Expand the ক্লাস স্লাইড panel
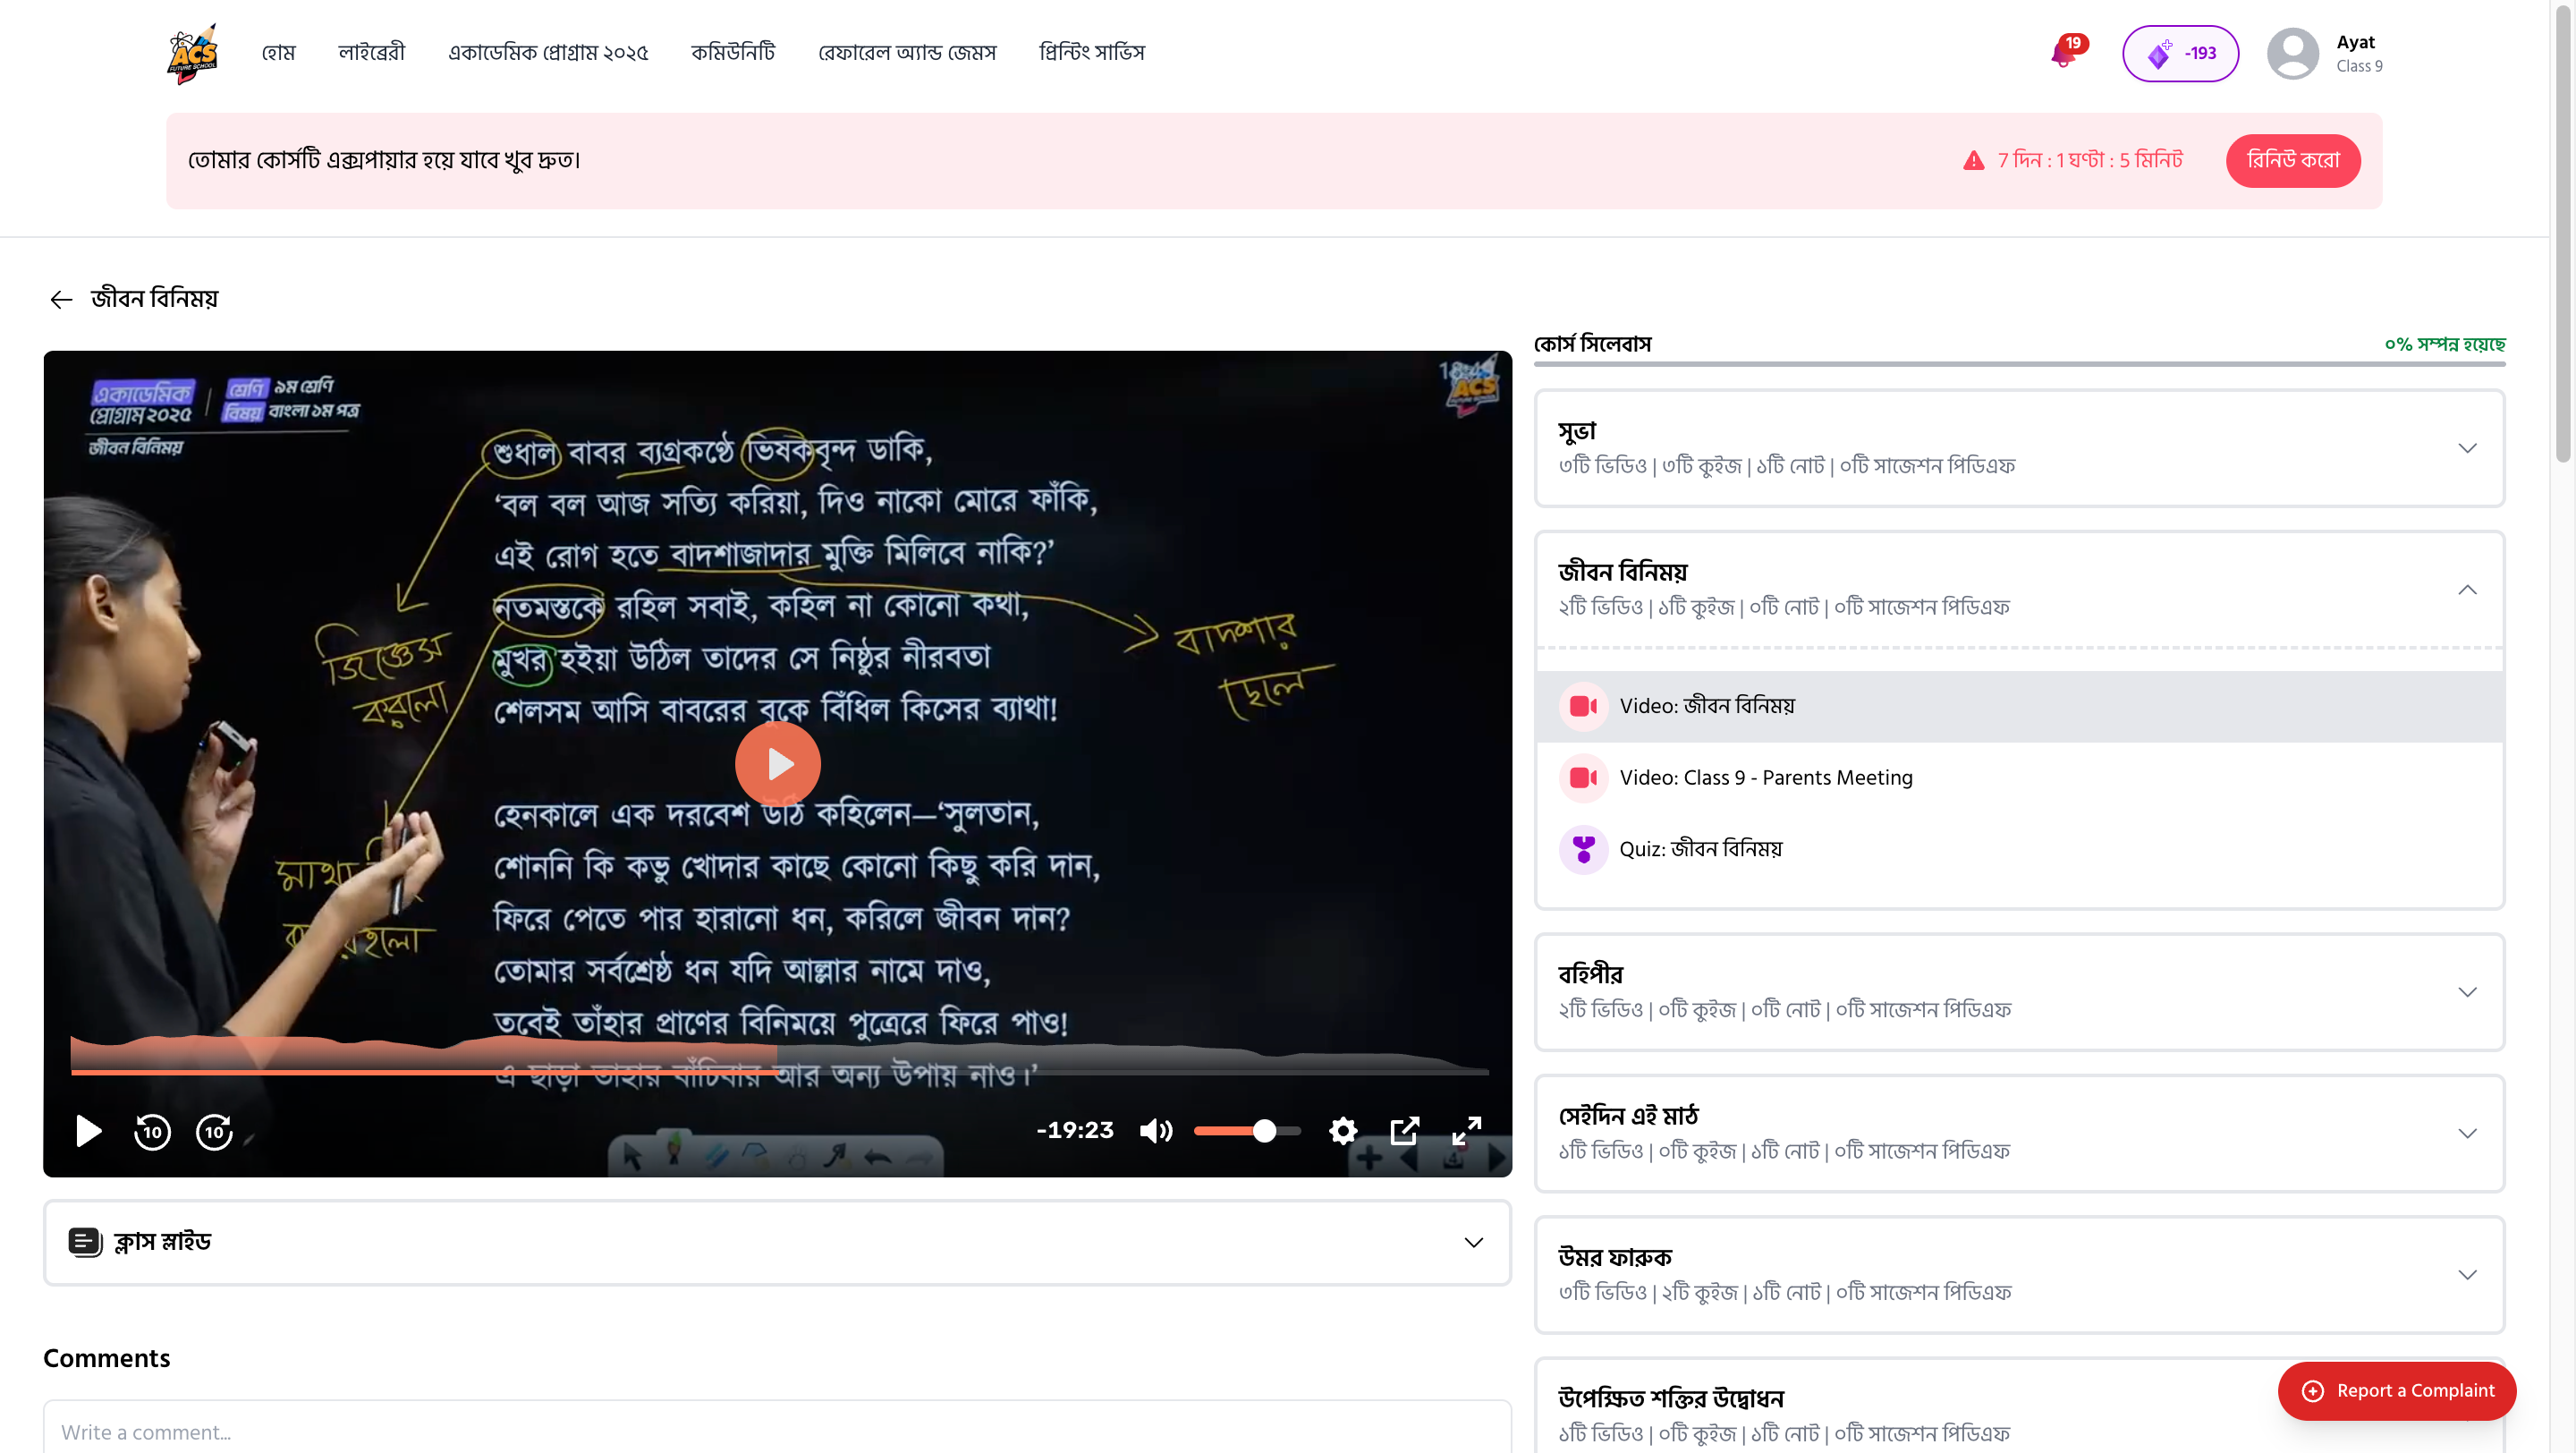 coord(1473,1242)
